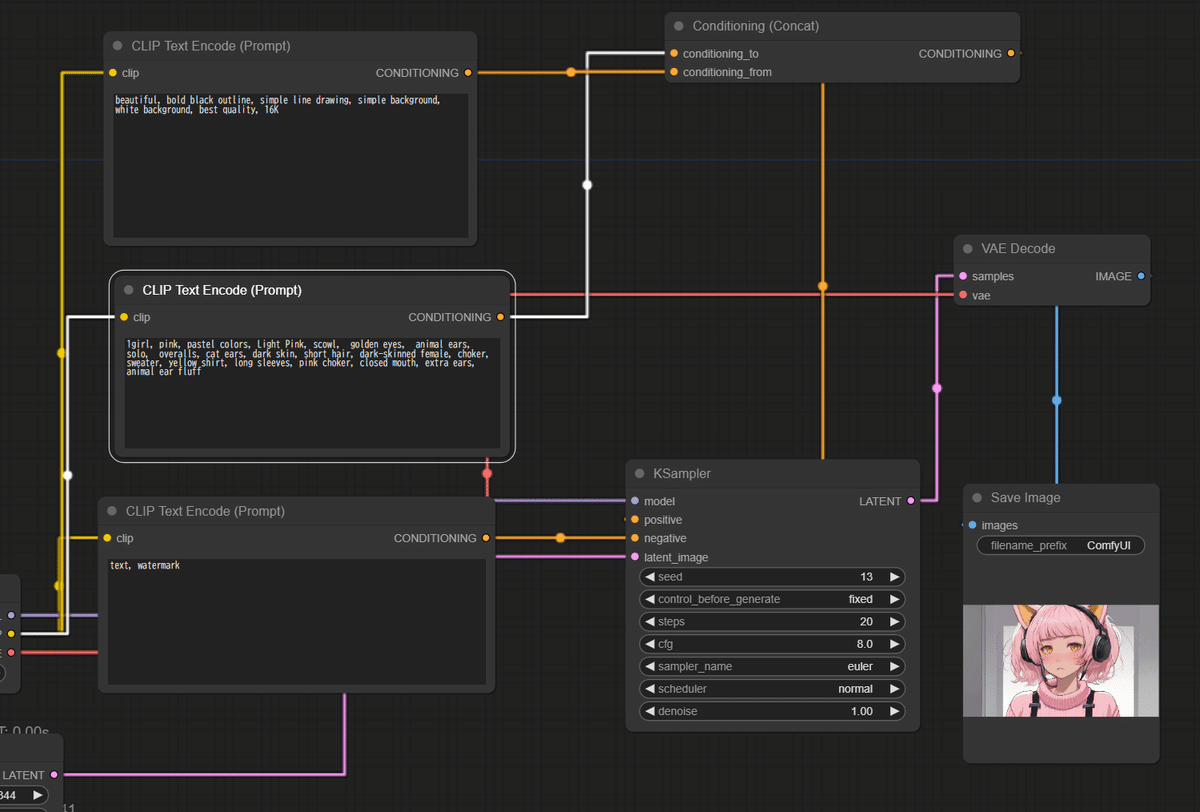
Task: Toggle collapse dot on the KSampler node
Action: (640, 473)
